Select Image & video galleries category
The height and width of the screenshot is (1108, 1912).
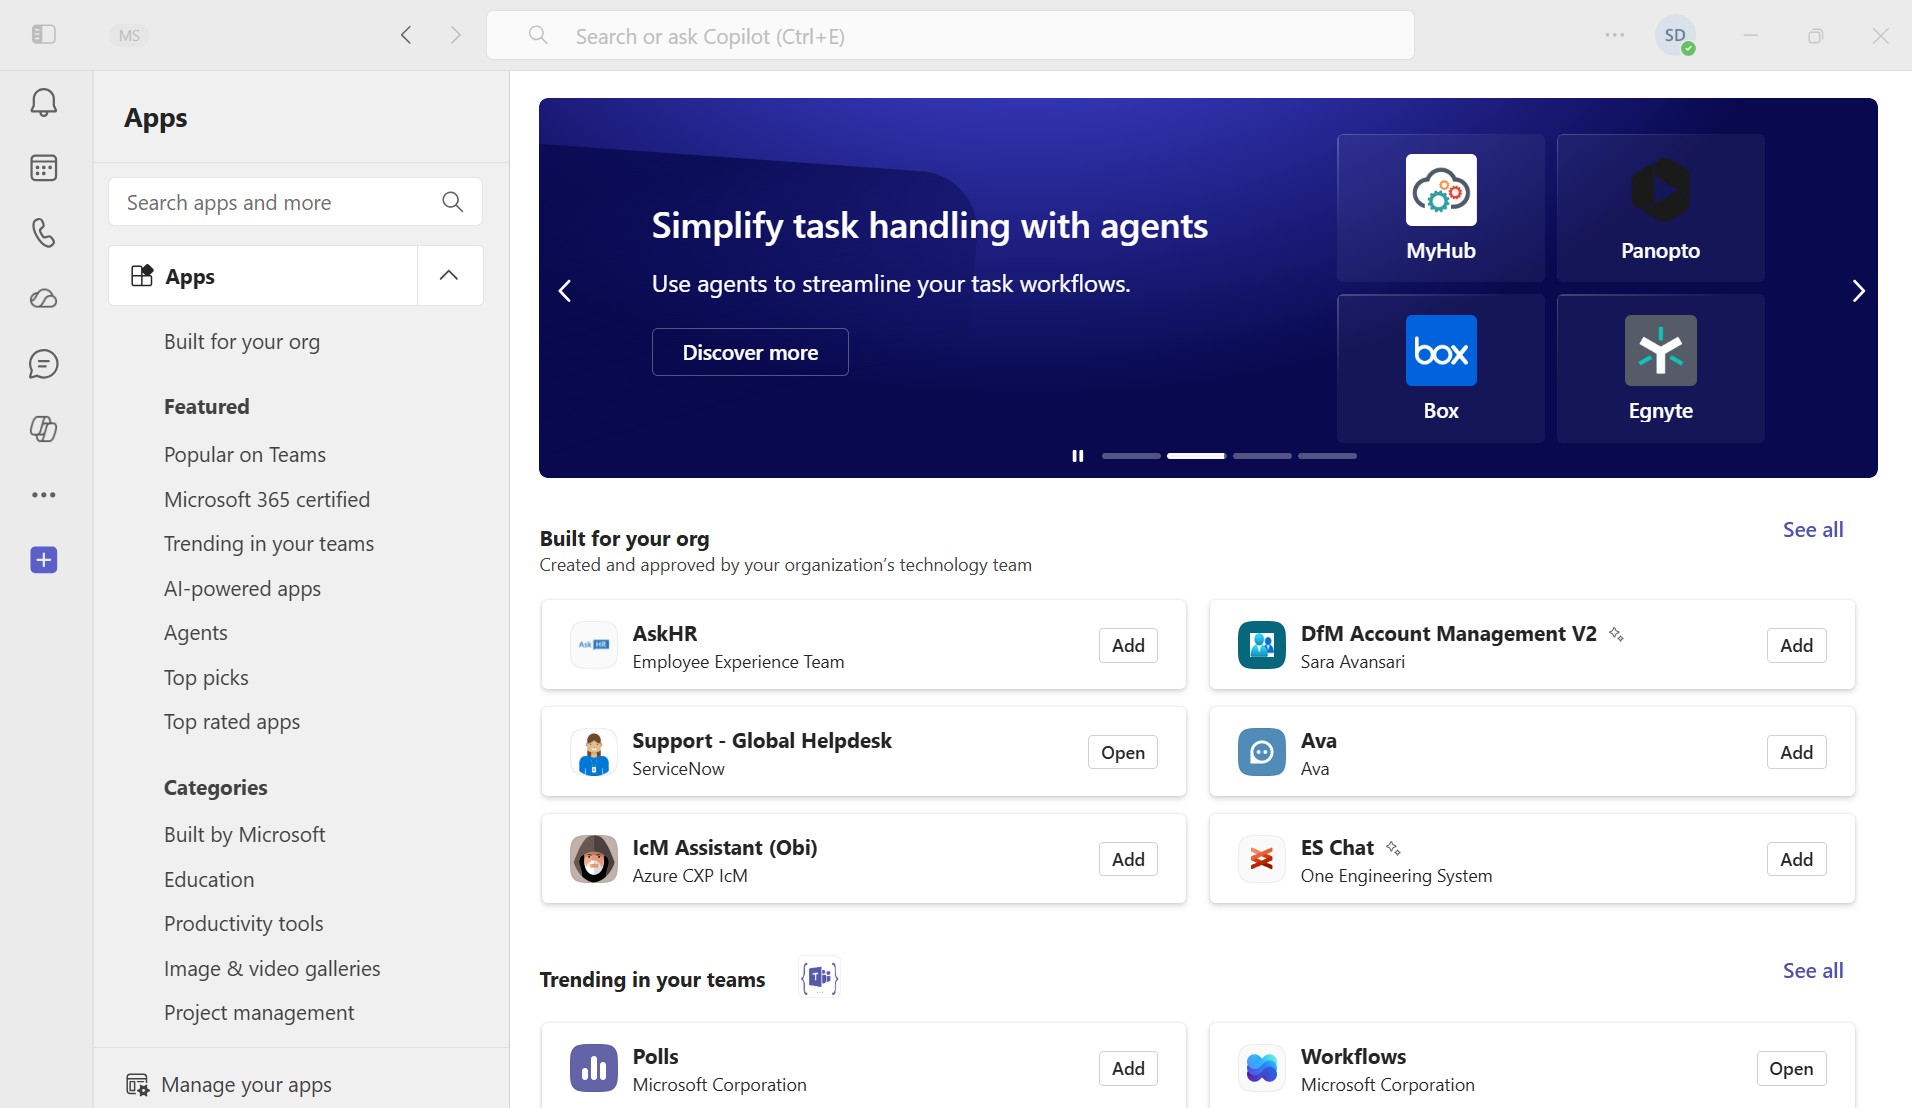272,969
